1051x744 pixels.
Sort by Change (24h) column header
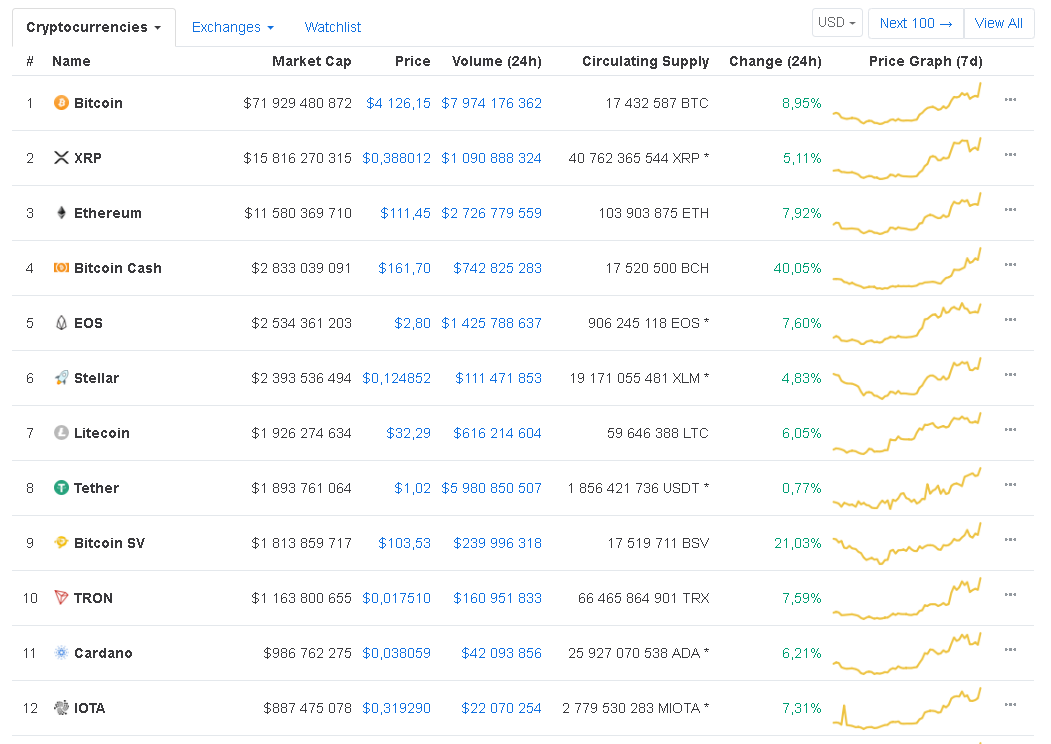(x=775, y=61)
